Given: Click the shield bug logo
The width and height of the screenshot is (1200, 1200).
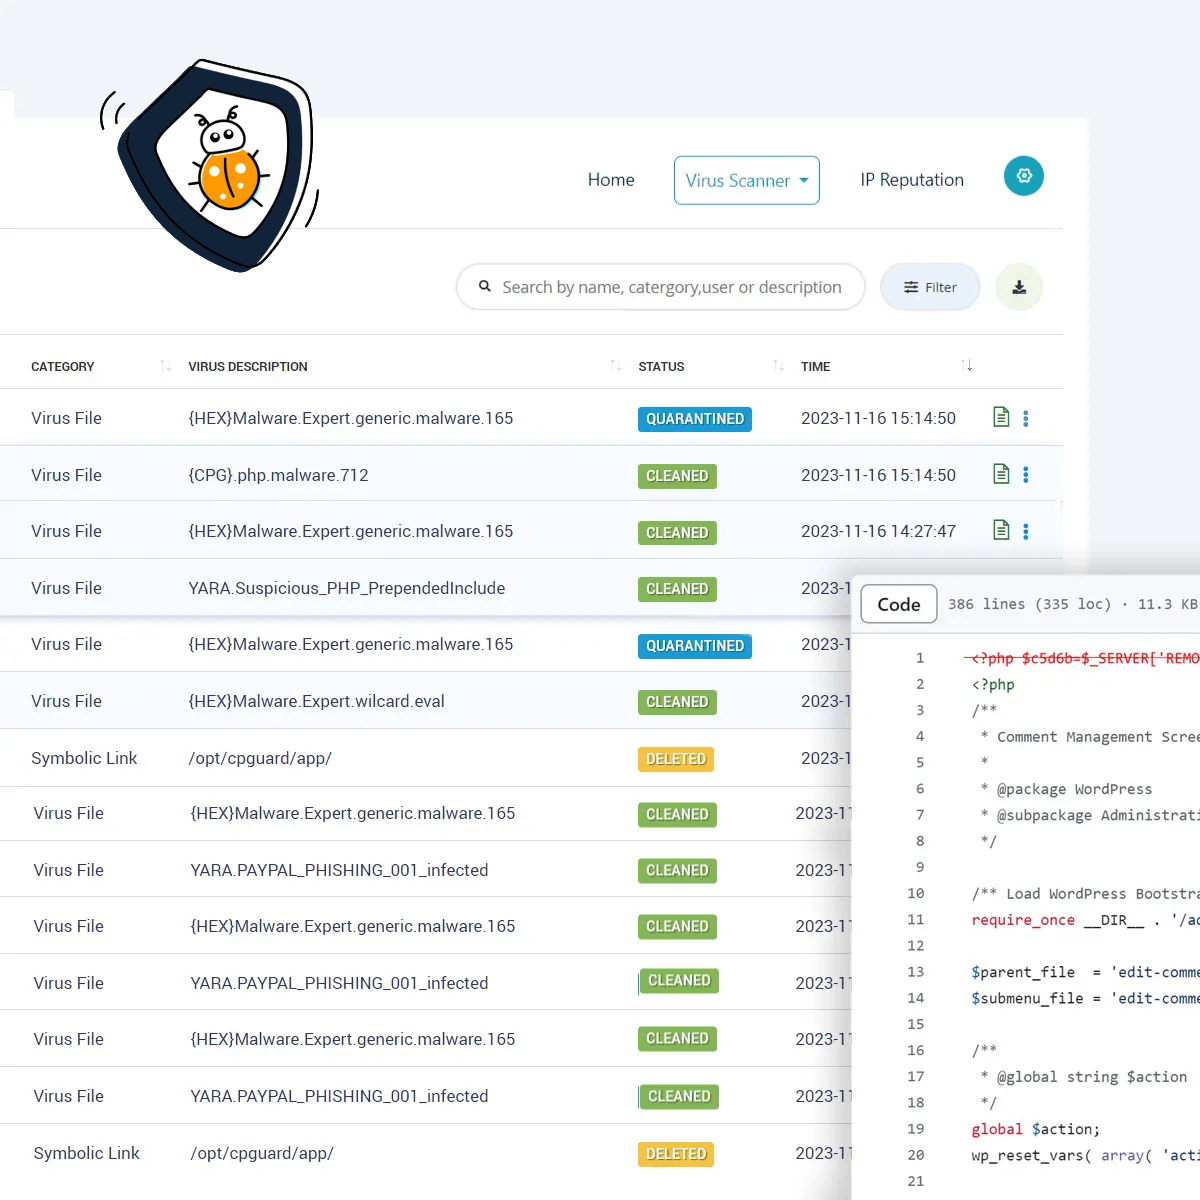Looking at the screenshot, I should (x=217, y=165).
